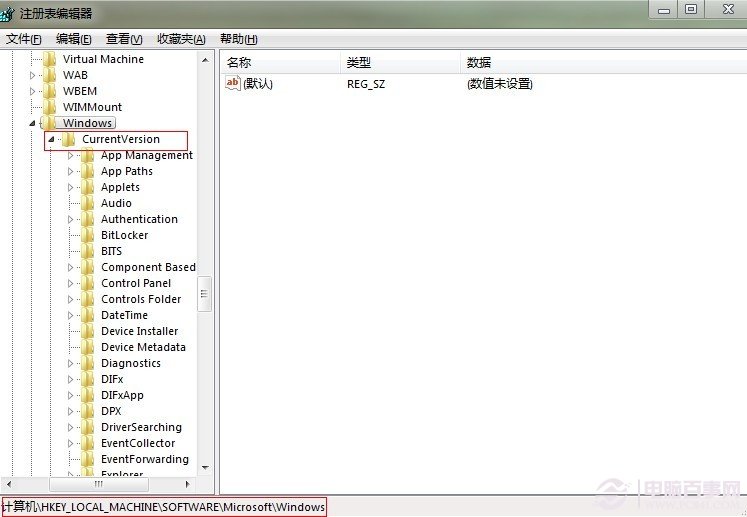Click tree horizontal scrollbar left arrow
Image resolution: width=747 pixels, height=517 pixels.
9,484
